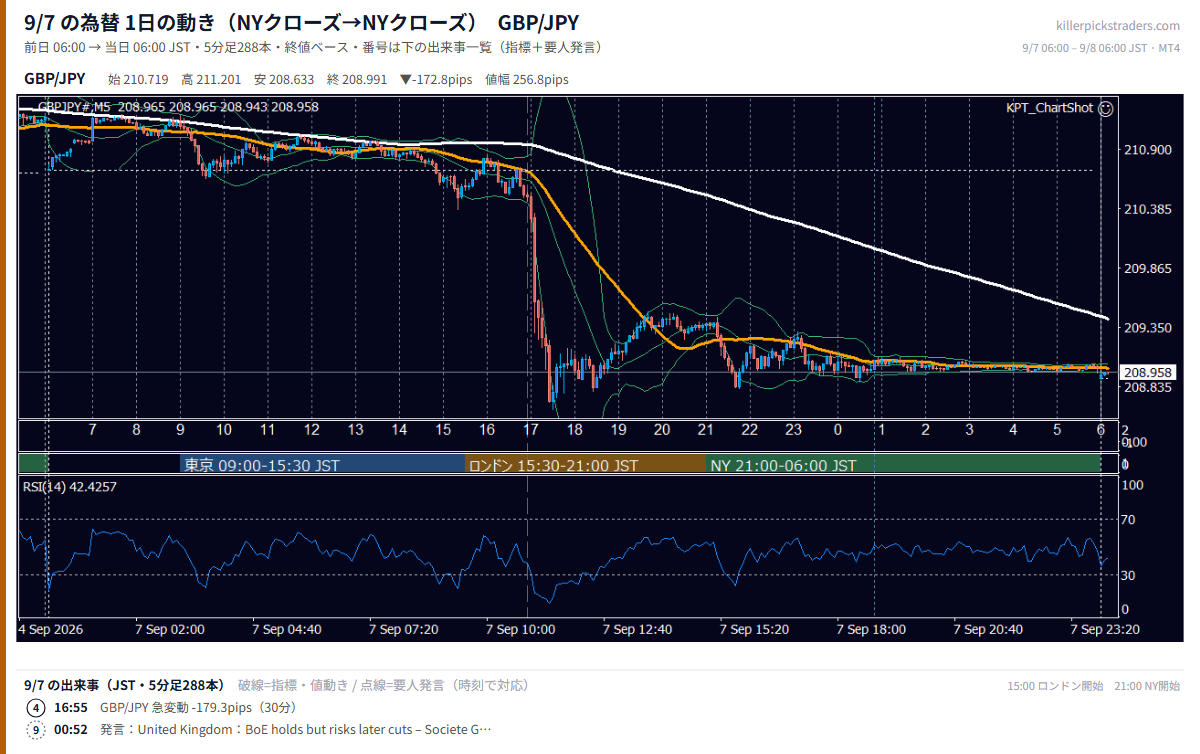Click the 東京 09:00-15:30 JST session bar

(323, 465)
